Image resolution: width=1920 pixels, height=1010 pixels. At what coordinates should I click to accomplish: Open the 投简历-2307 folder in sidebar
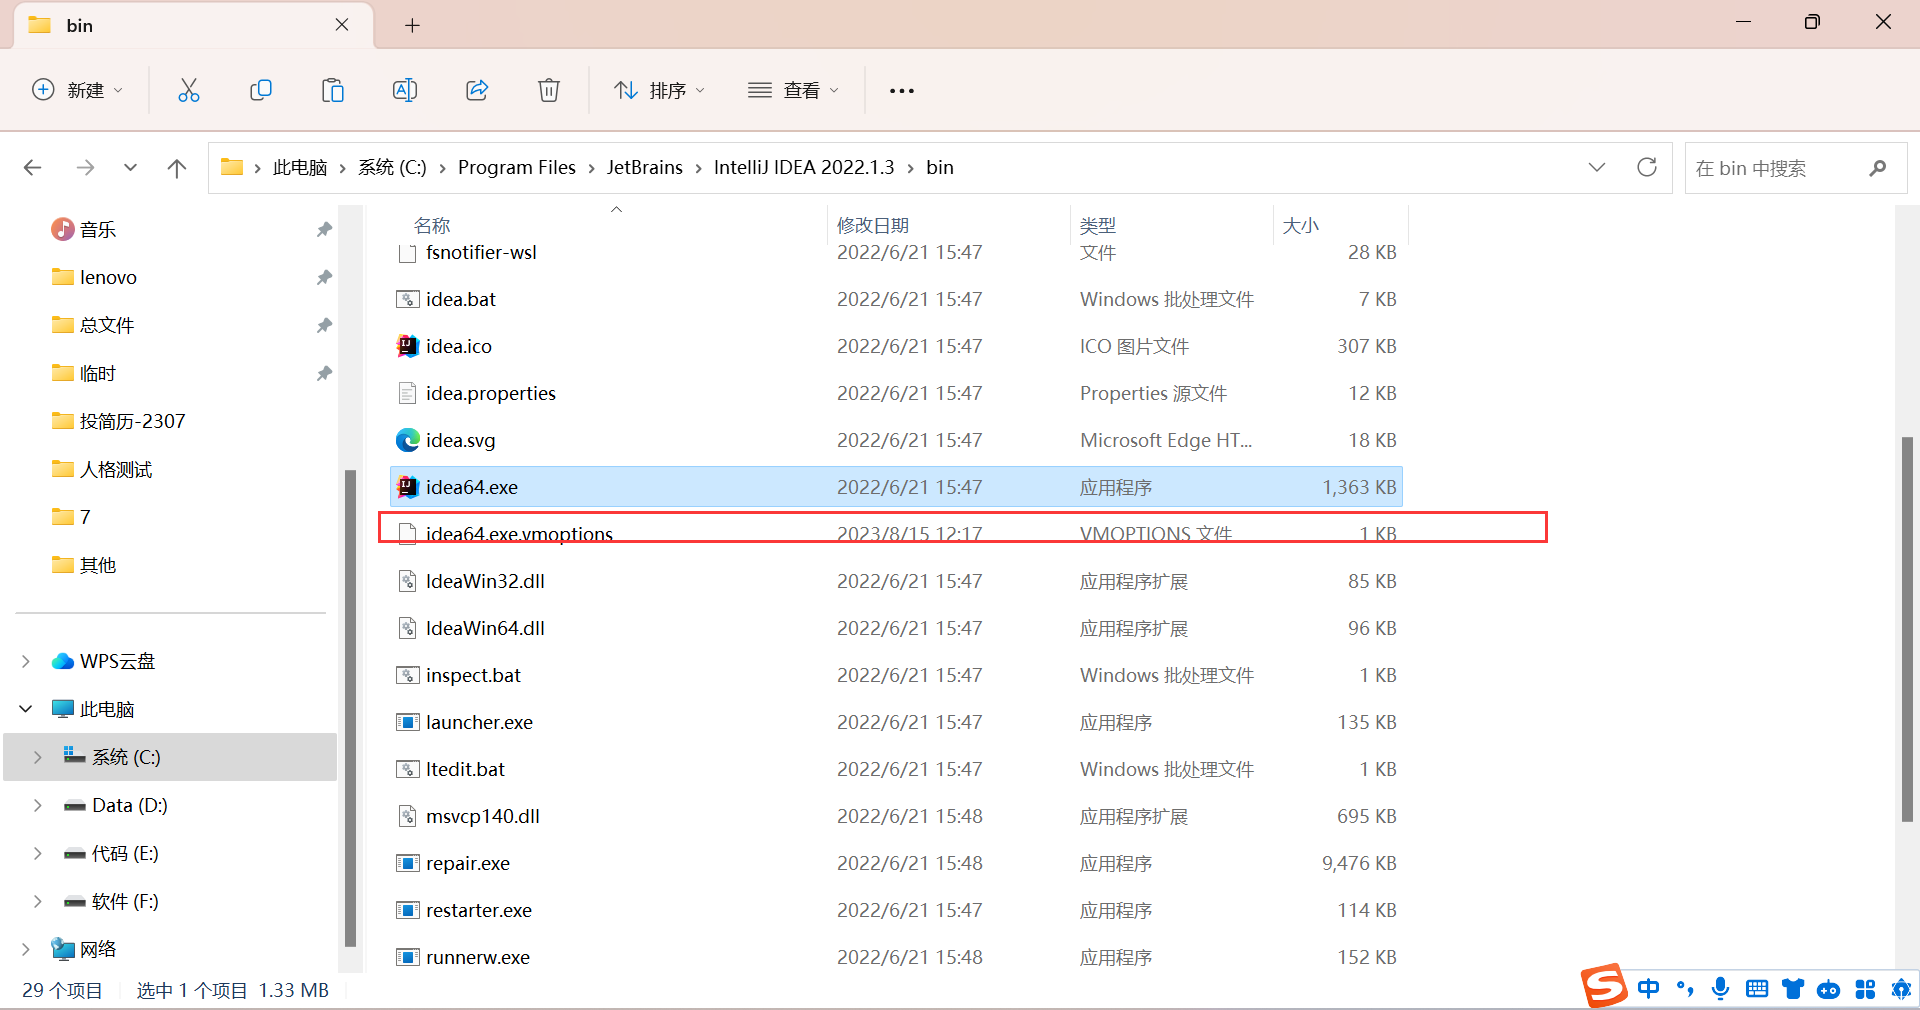click(132, 421)
